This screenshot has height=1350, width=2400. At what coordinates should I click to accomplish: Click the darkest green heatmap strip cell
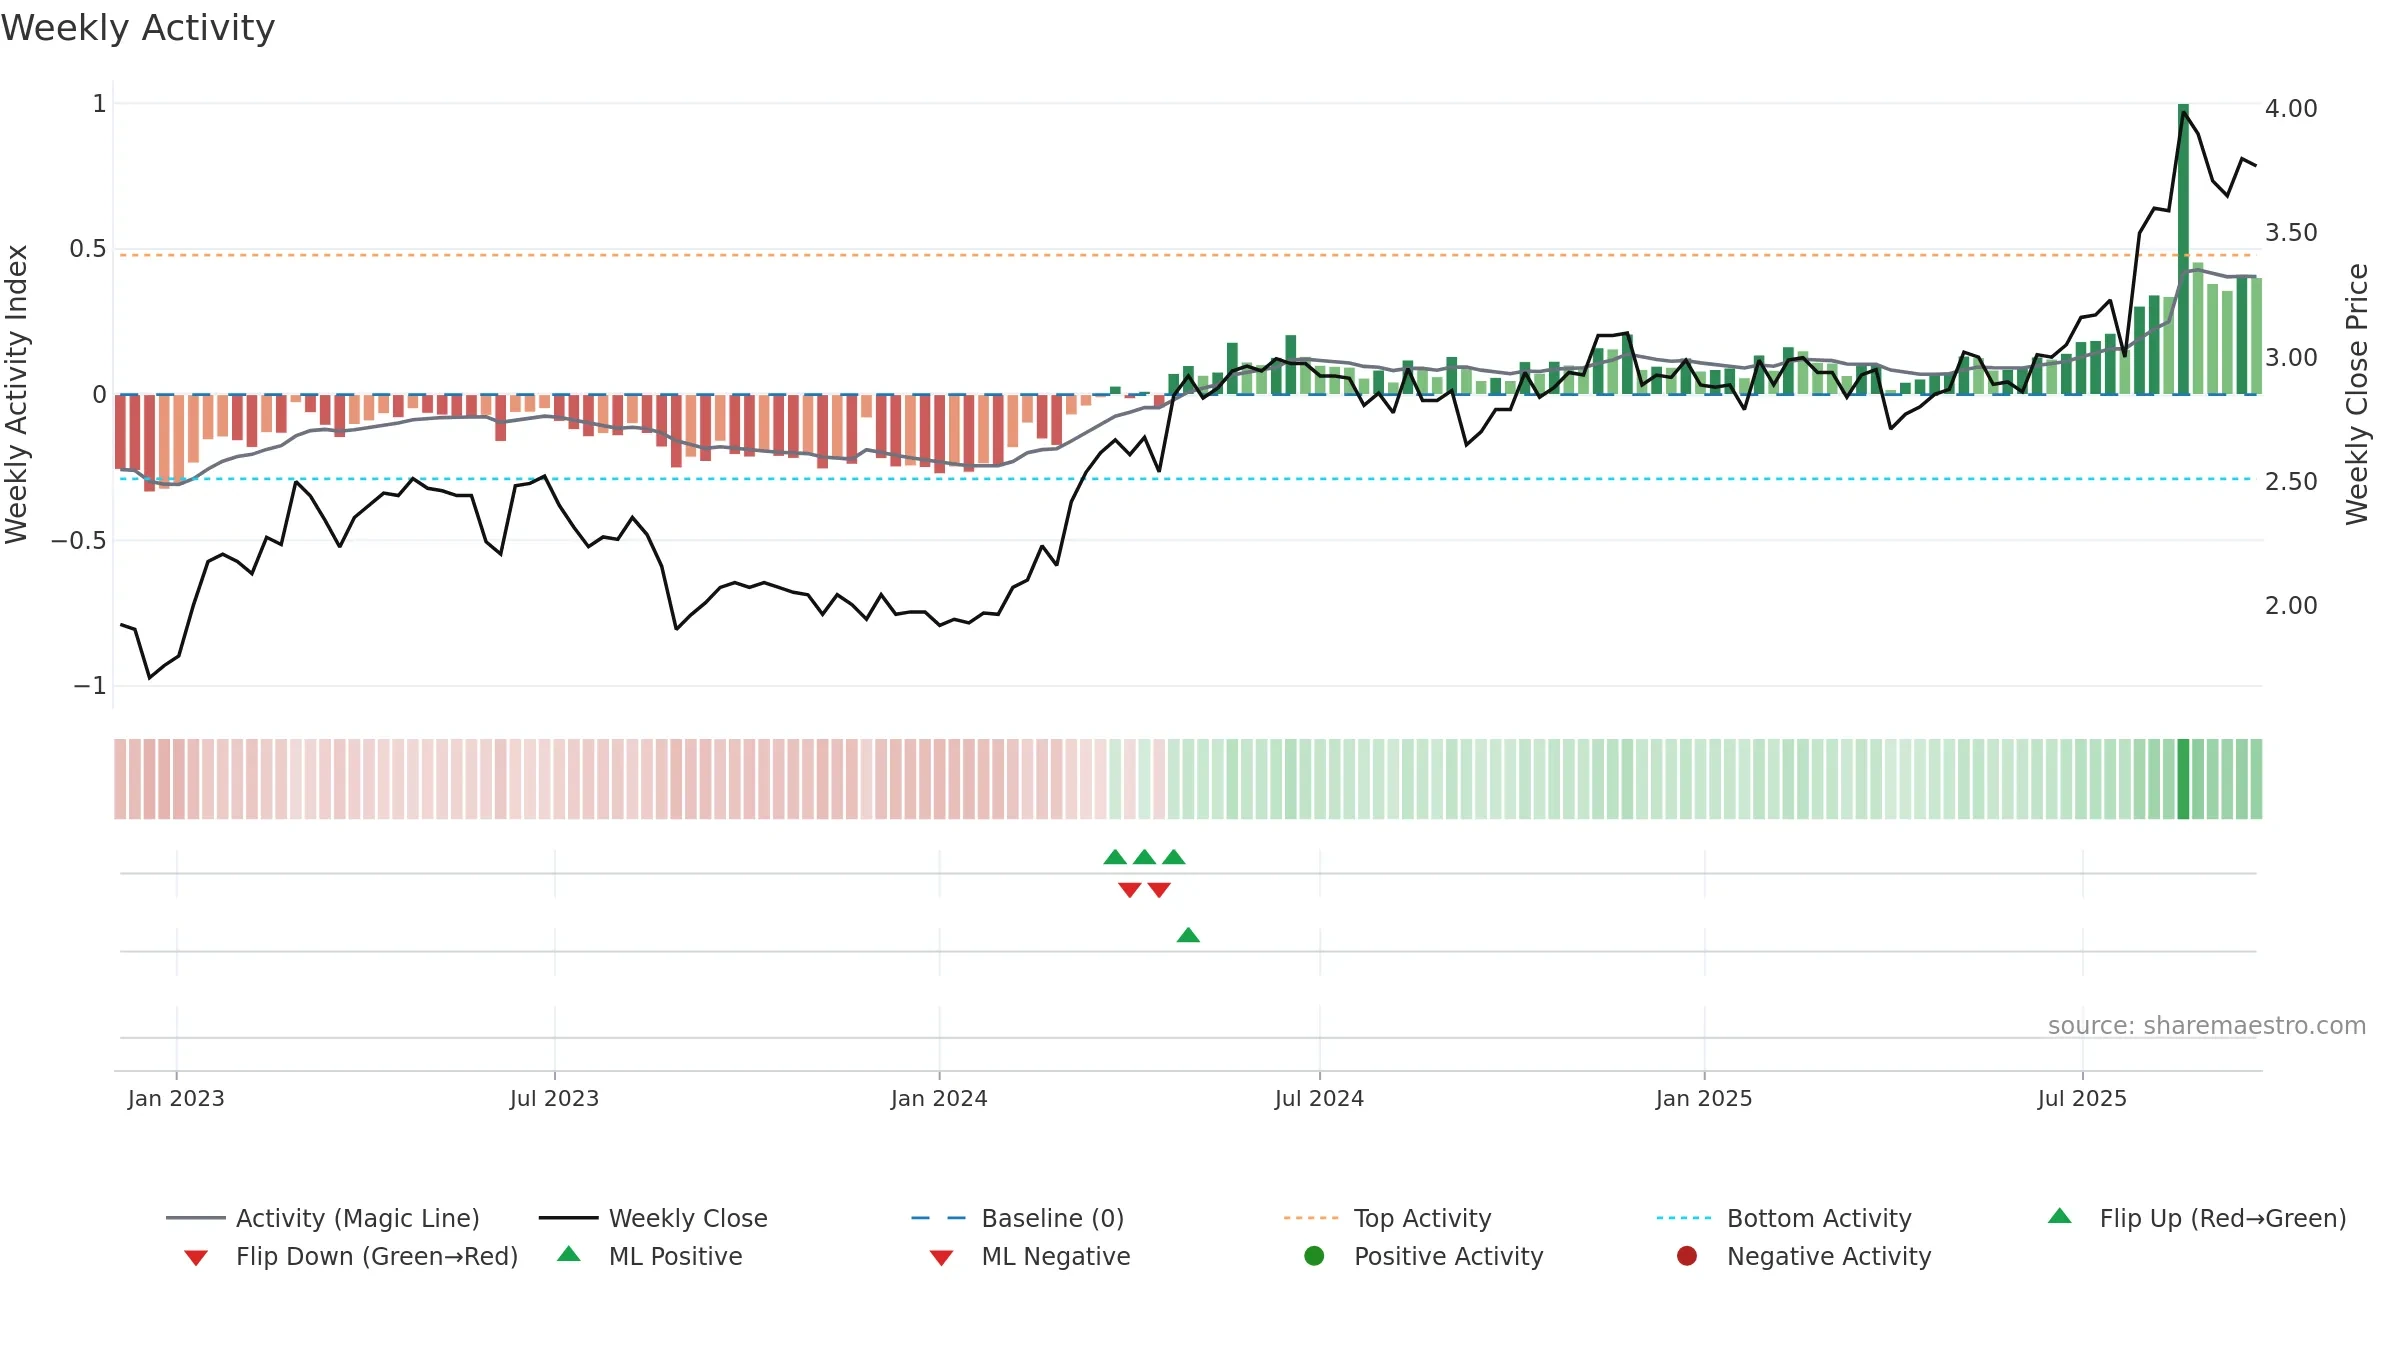click(2183, 779)
